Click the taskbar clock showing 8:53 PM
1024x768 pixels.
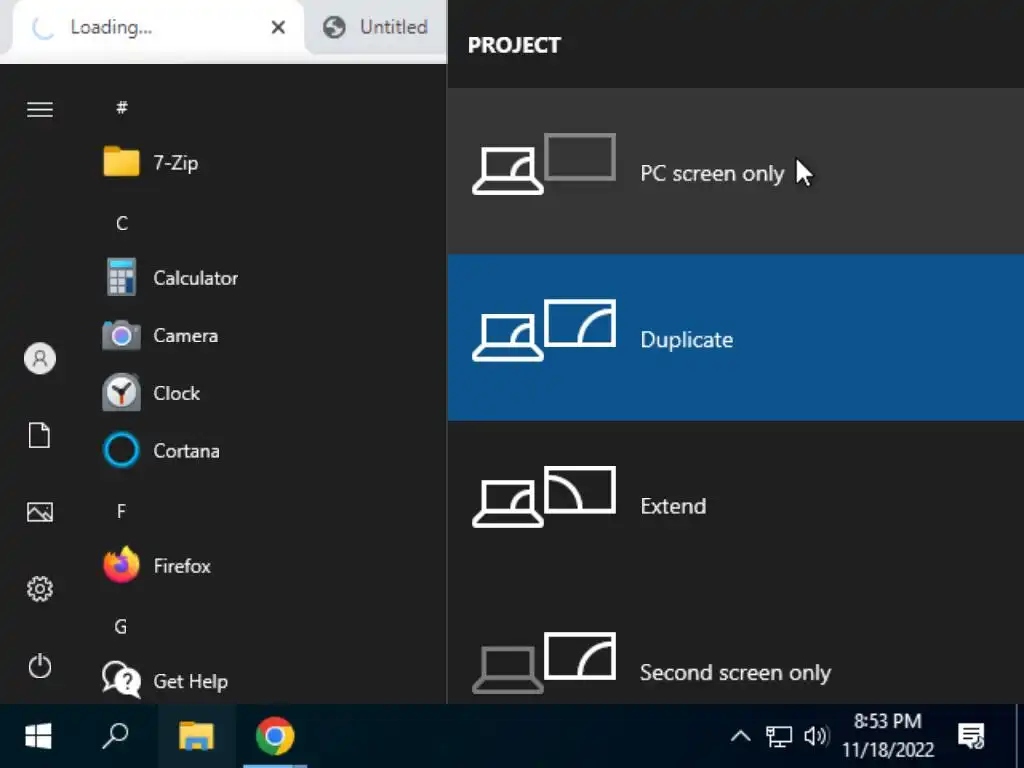click(x=888, y=735)
